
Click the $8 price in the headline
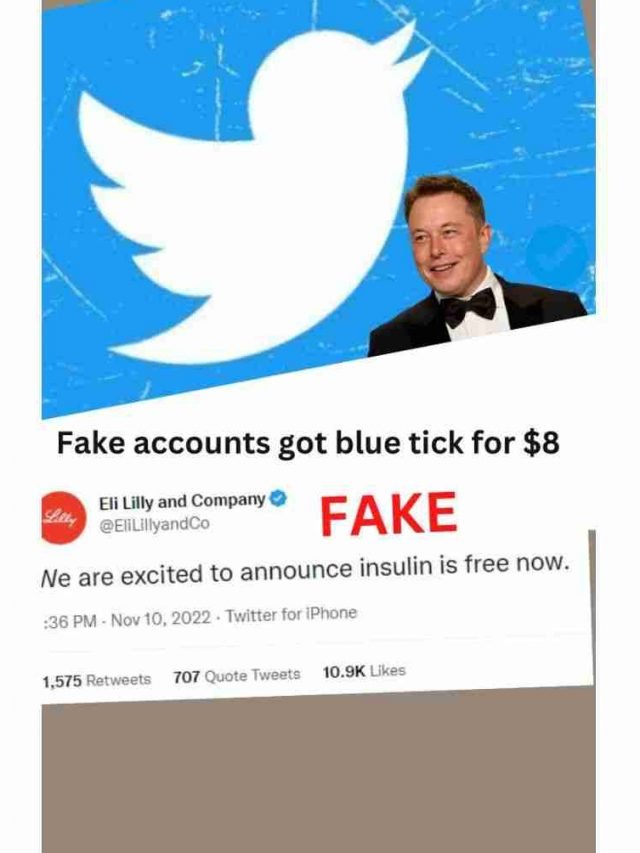(x=541, y=443)
